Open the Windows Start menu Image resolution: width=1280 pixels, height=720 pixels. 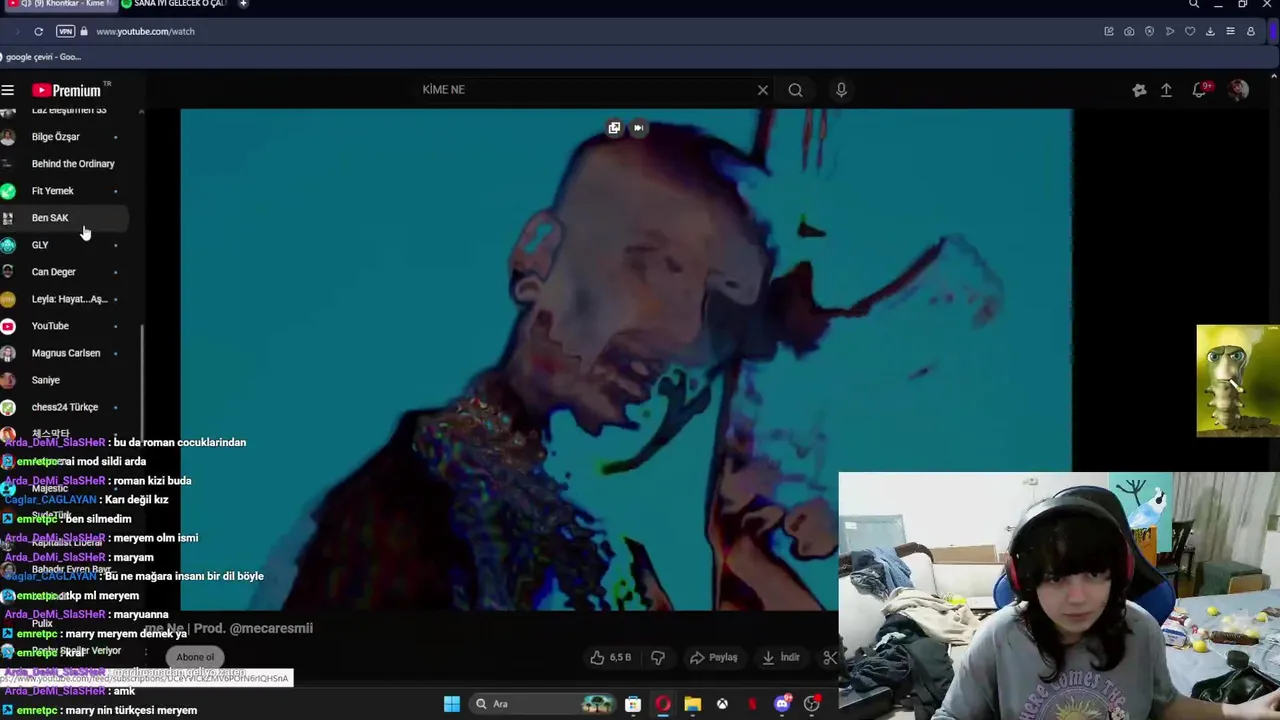tap(452, 704)
